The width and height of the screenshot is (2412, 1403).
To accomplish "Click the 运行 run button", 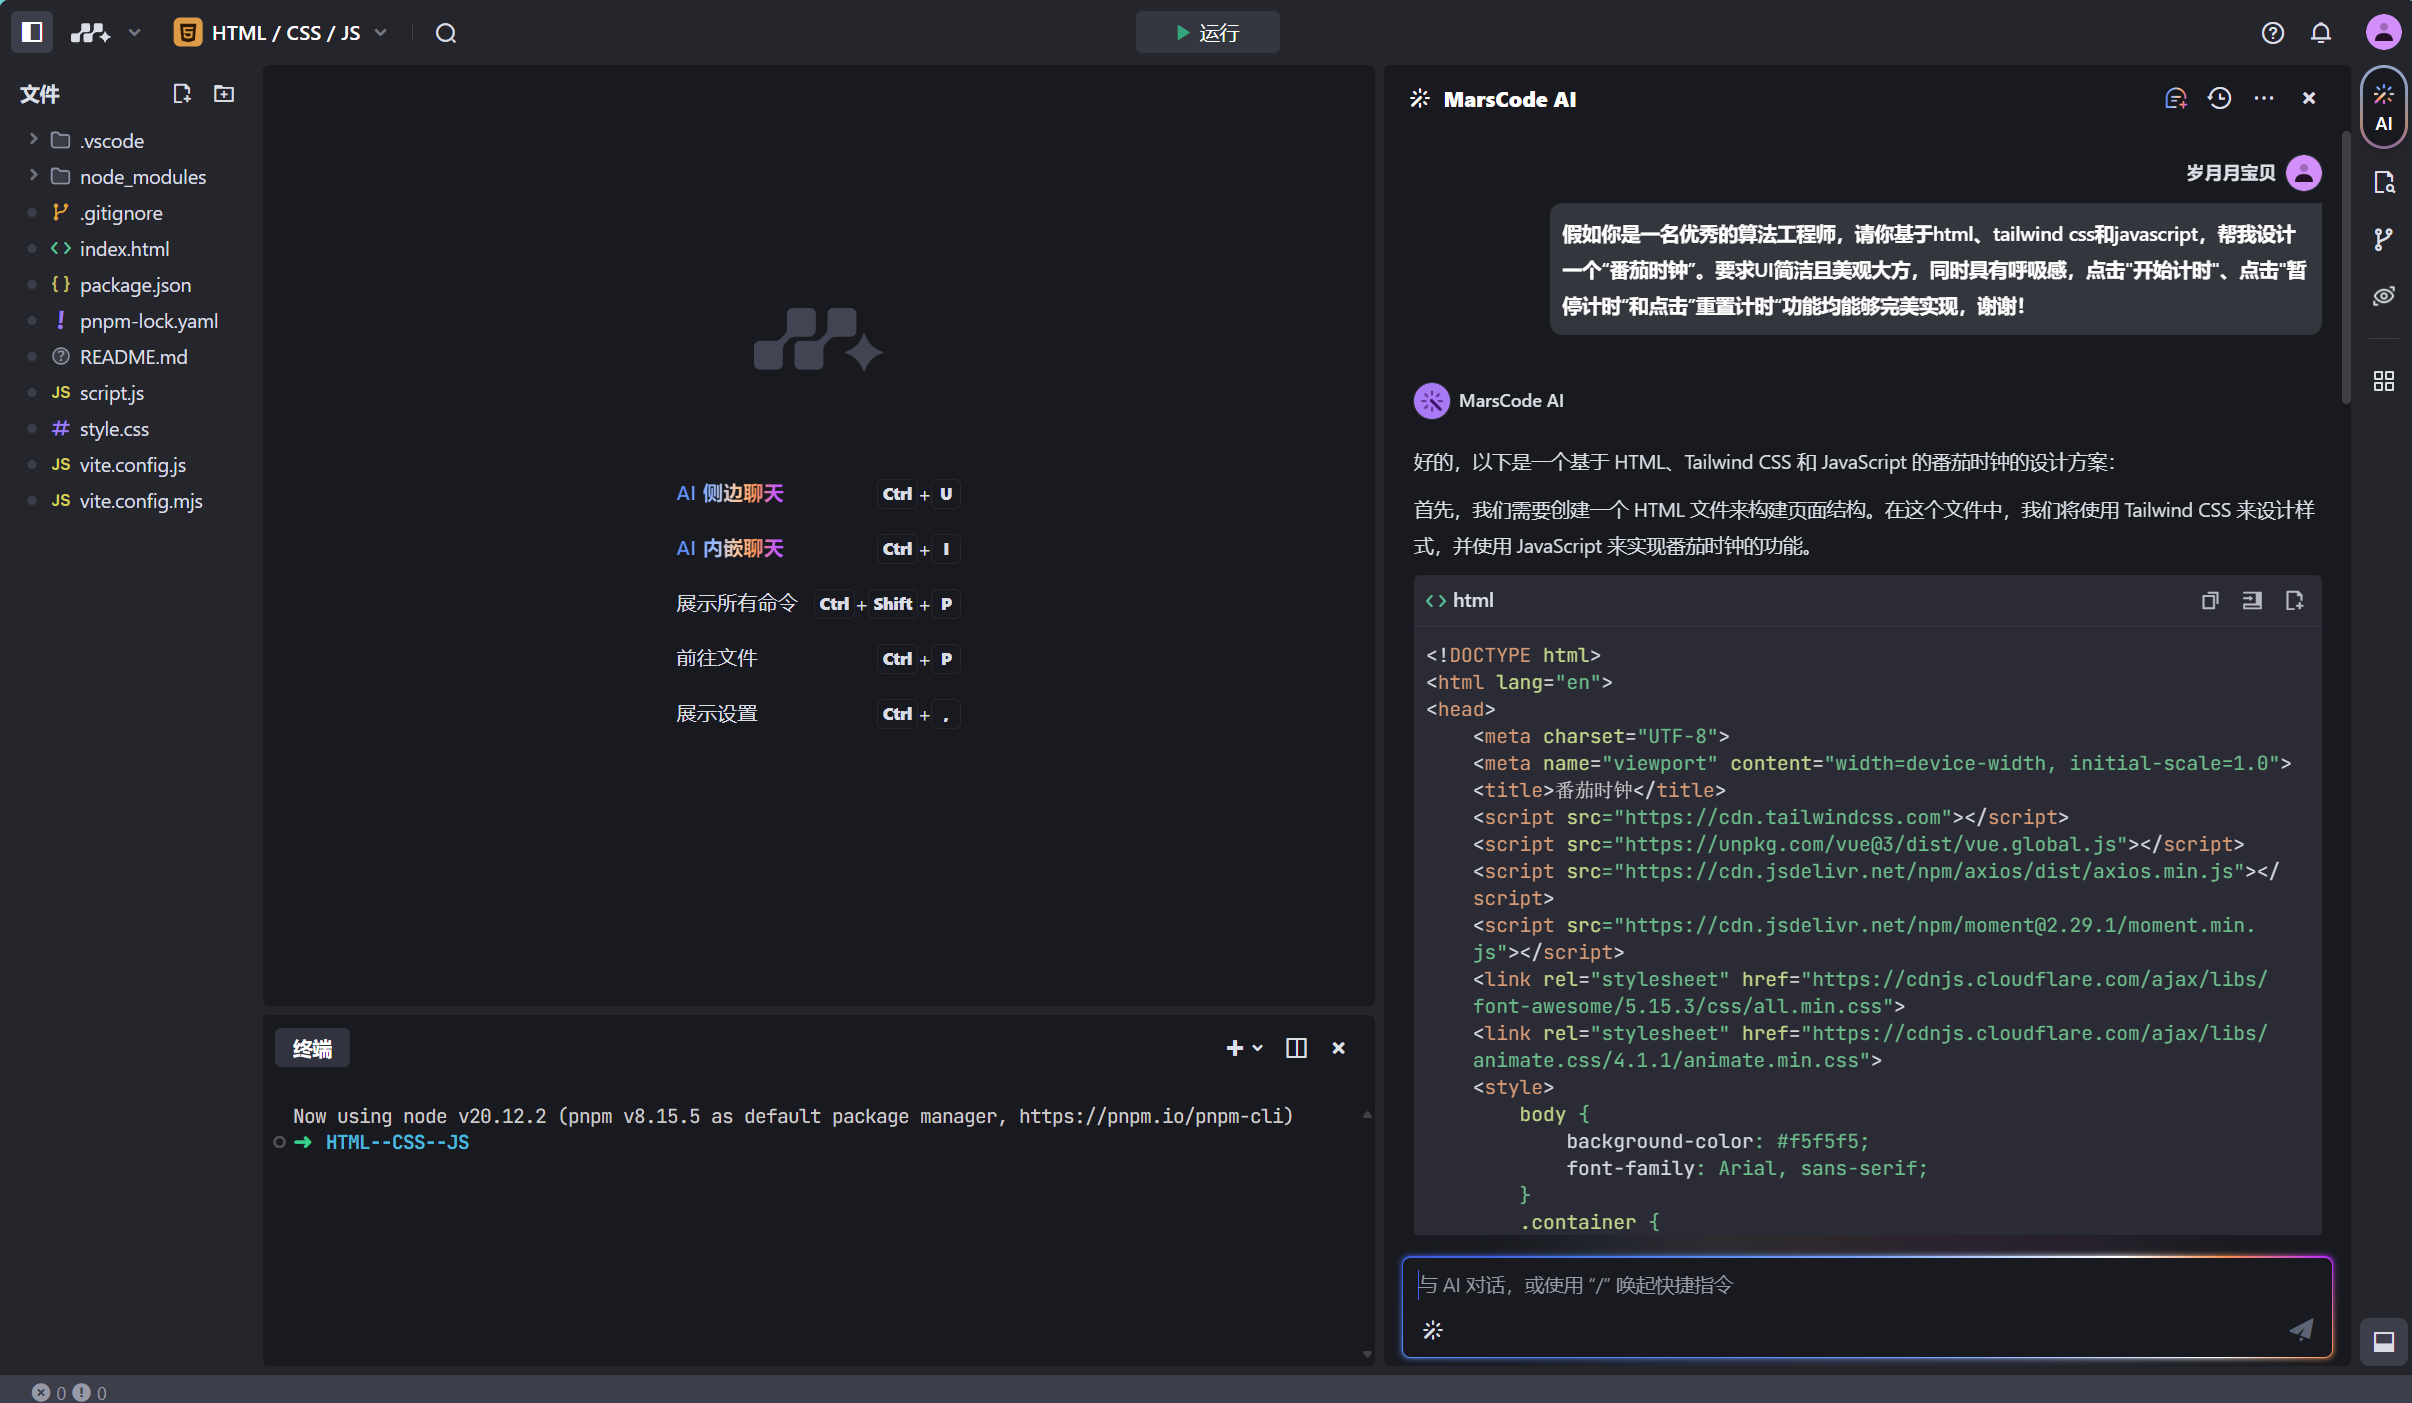I will tap(1207, 33).
